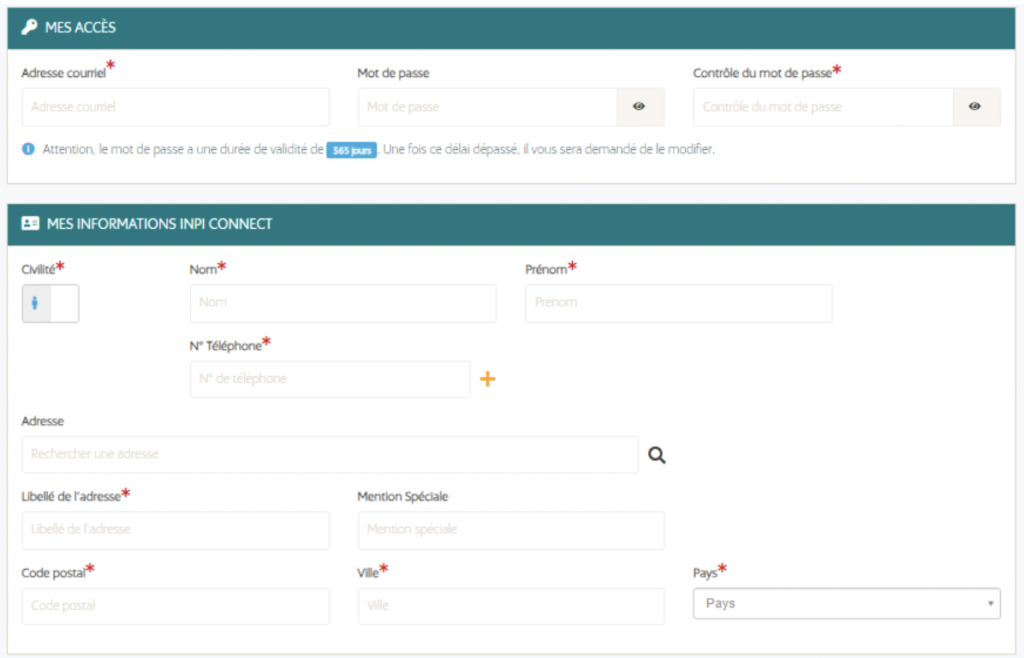This screenshot has height=658, width=1024.
Task: Click the 365 jours validity badge
Action: click(x=351, y=150)
